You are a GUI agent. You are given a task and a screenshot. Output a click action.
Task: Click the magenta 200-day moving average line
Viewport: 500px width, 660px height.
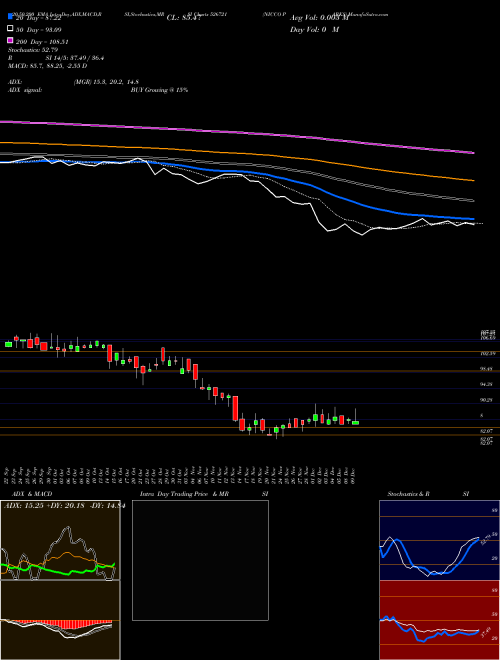[x=237, y=132]
